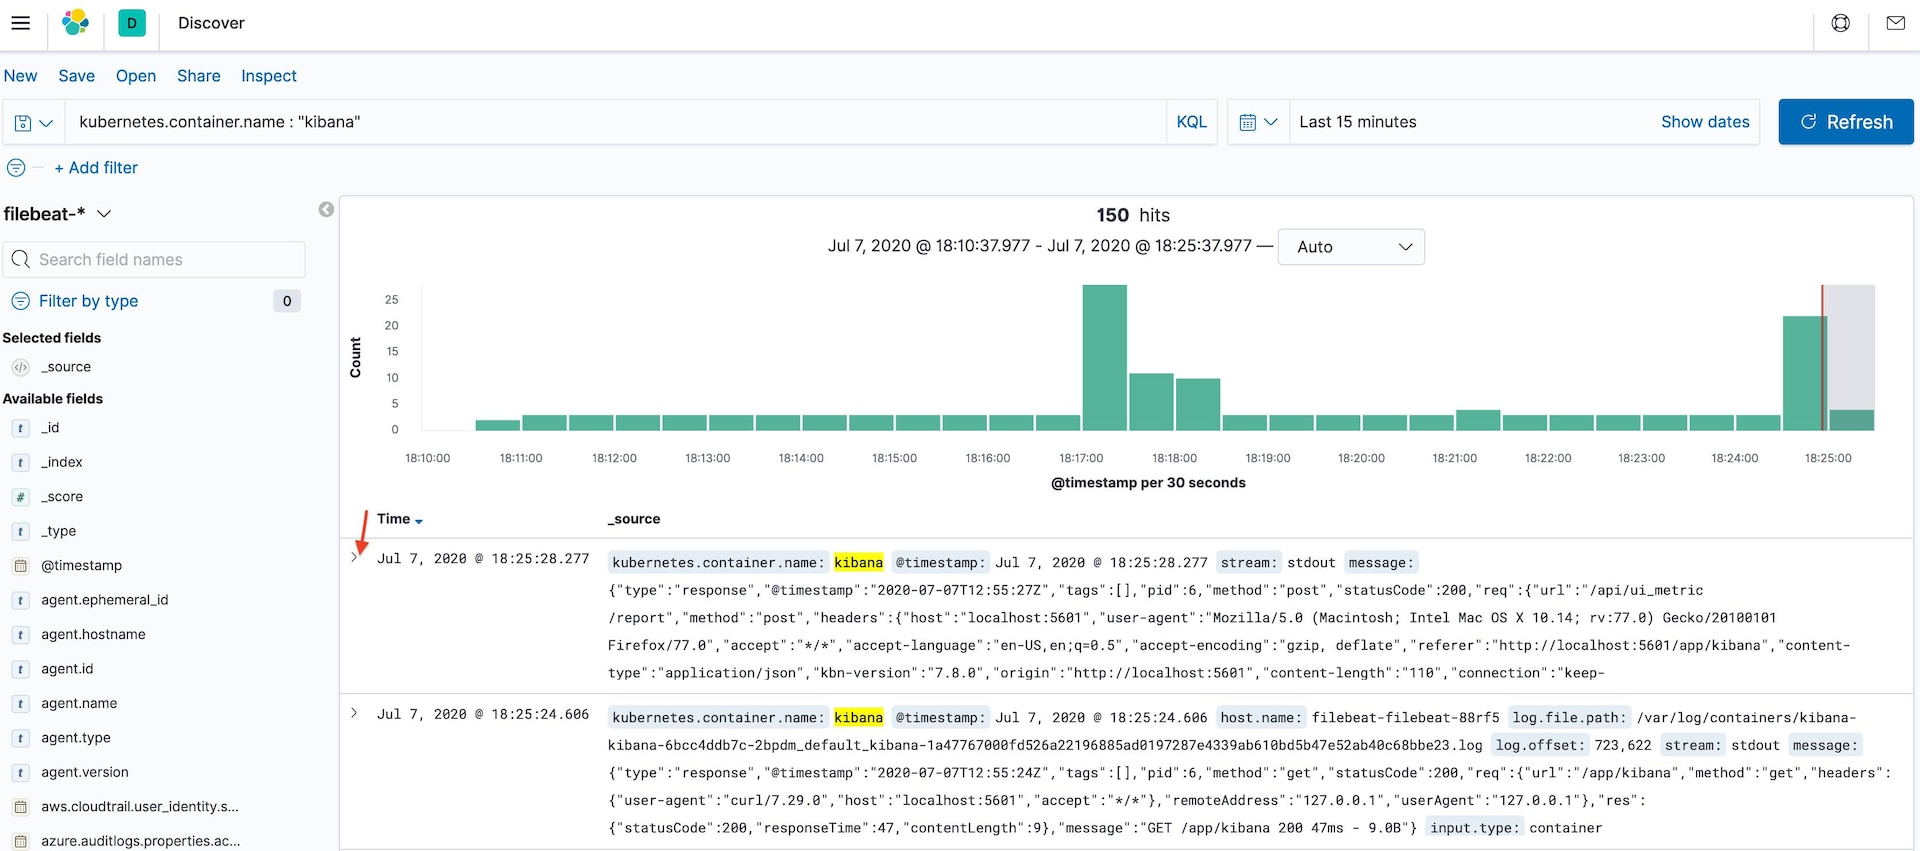
Task: Click Last 15 minutes time range
Action: (1358, 122)
